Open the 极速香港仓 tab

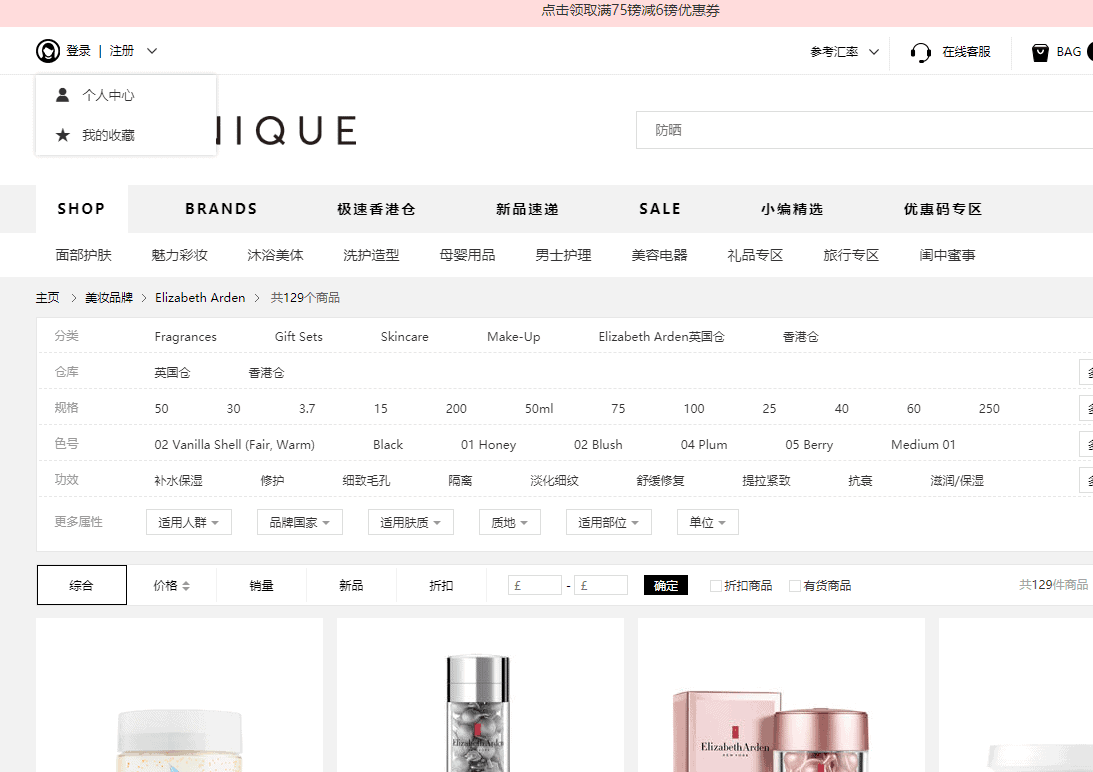click(376, 209)
